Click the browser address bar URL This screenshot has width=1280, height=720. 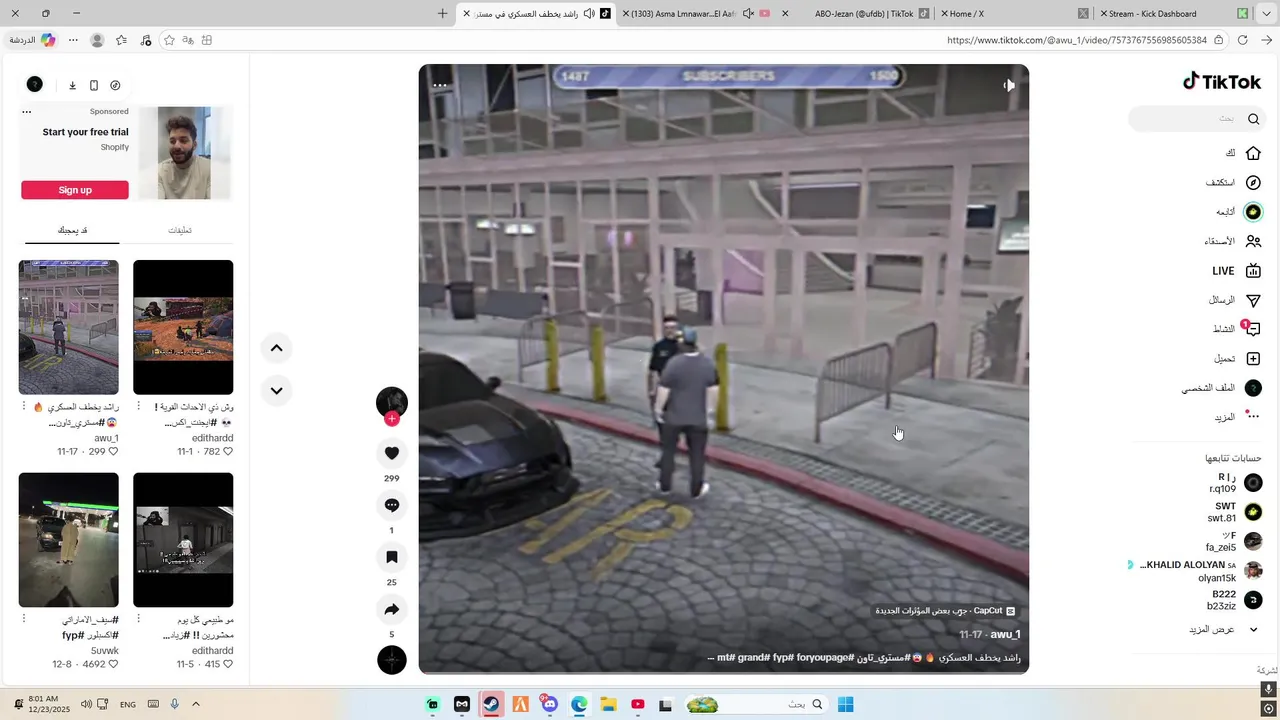(1077, 40)
